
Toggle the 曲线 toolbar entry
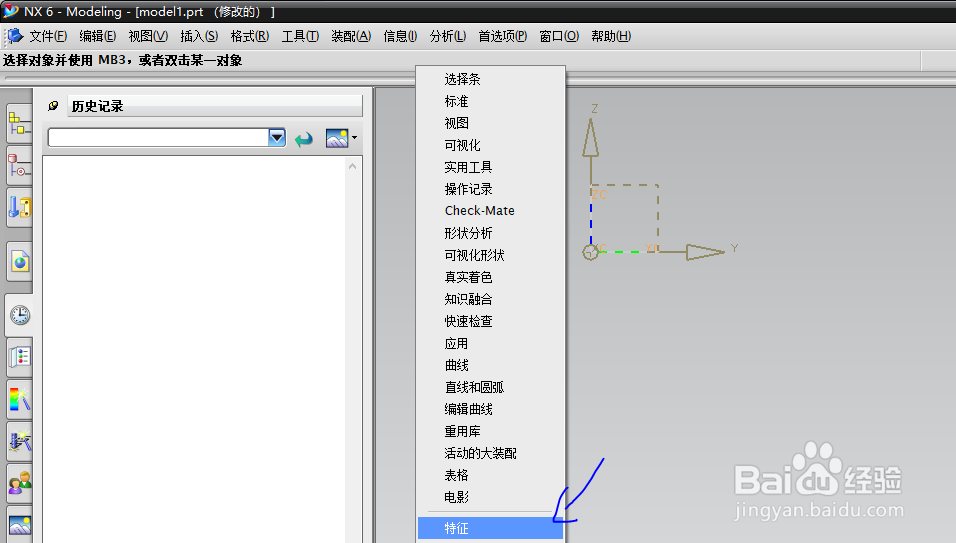point(491,365)
